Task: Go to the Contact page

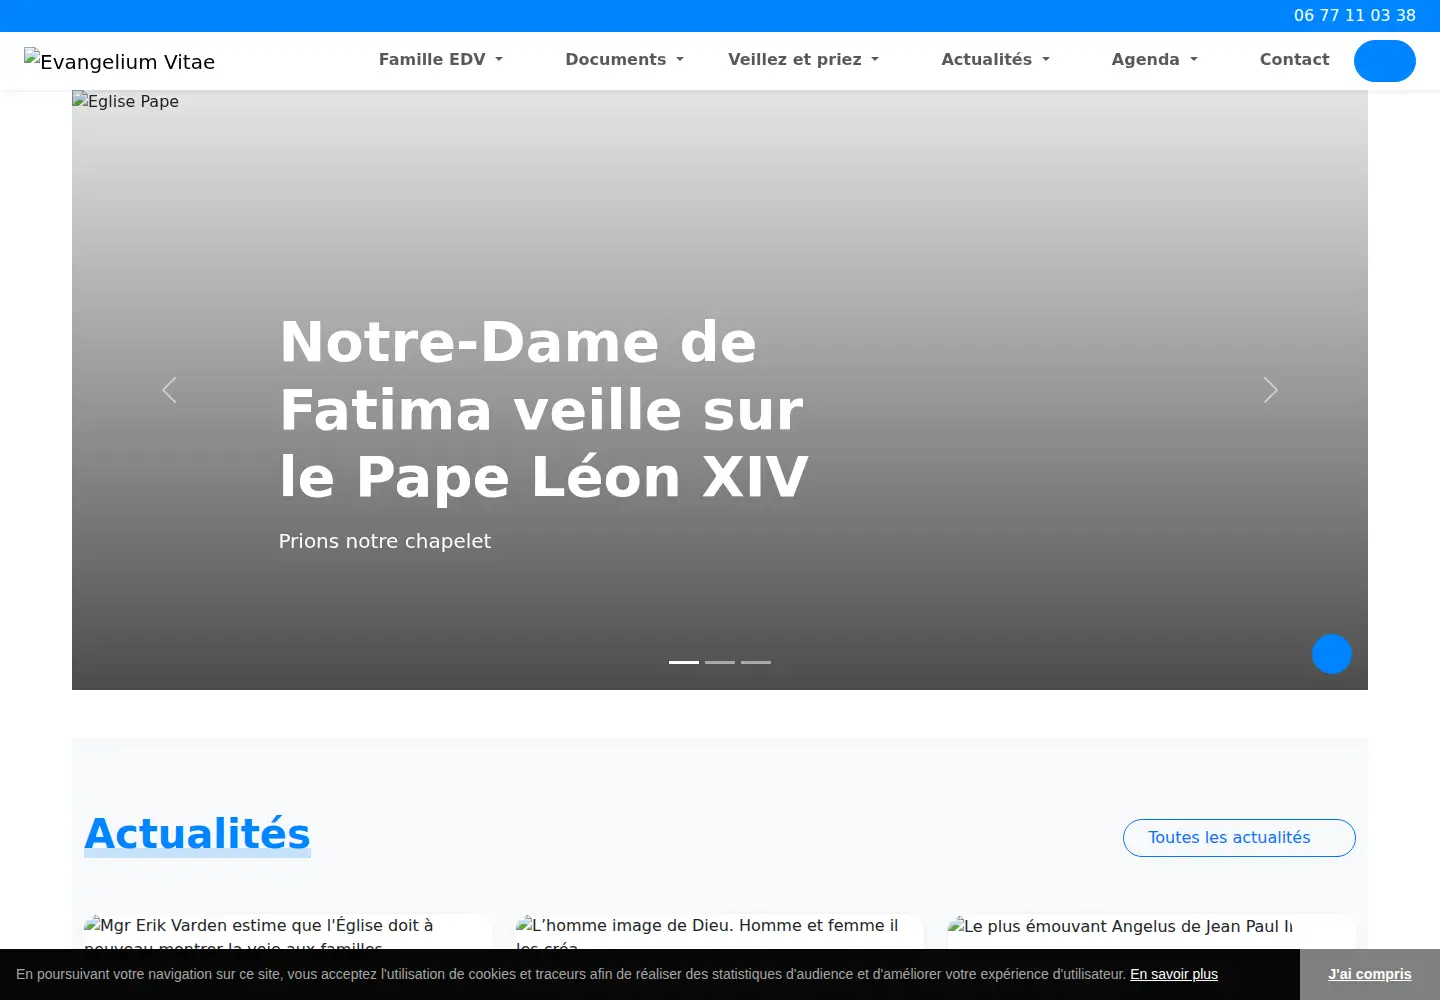Action: (x=1295, y=60)
